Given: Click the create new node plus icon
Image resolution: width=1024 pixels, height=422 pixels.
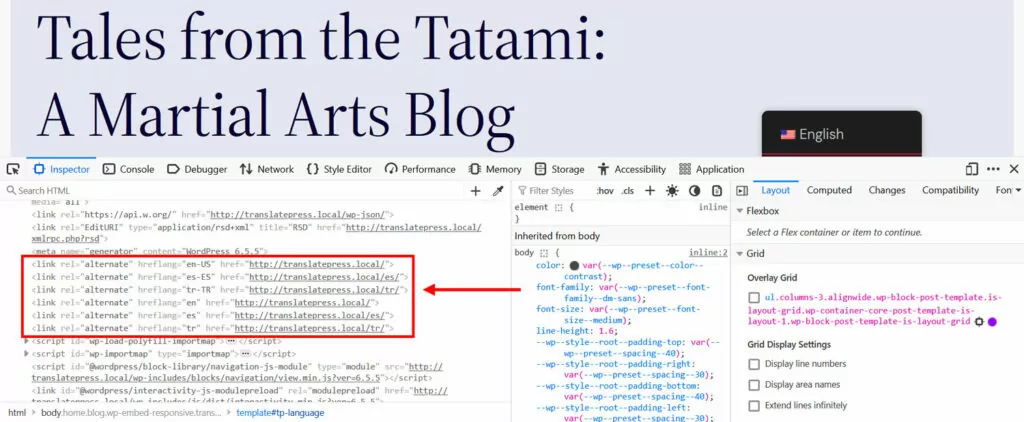Looking at the screenshot, I should [x=475, y=191].
